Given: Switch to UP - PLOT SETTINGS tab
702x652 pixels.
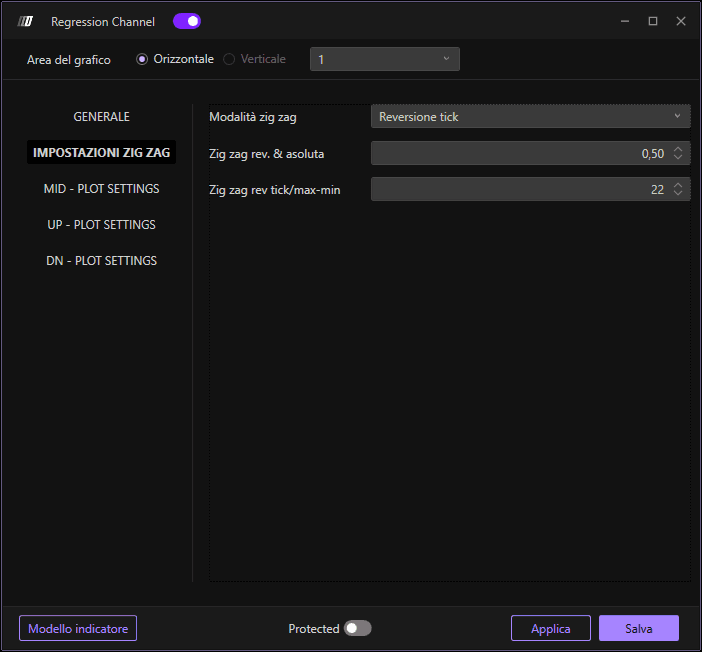Looking at the screenshot, I should coord(102,224).
